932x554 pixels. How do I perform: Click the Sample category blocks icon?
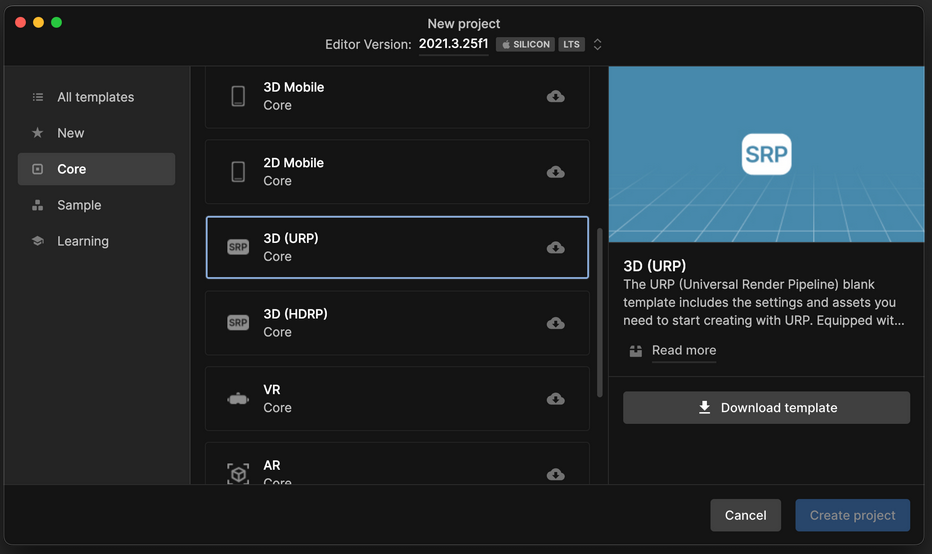37,205
